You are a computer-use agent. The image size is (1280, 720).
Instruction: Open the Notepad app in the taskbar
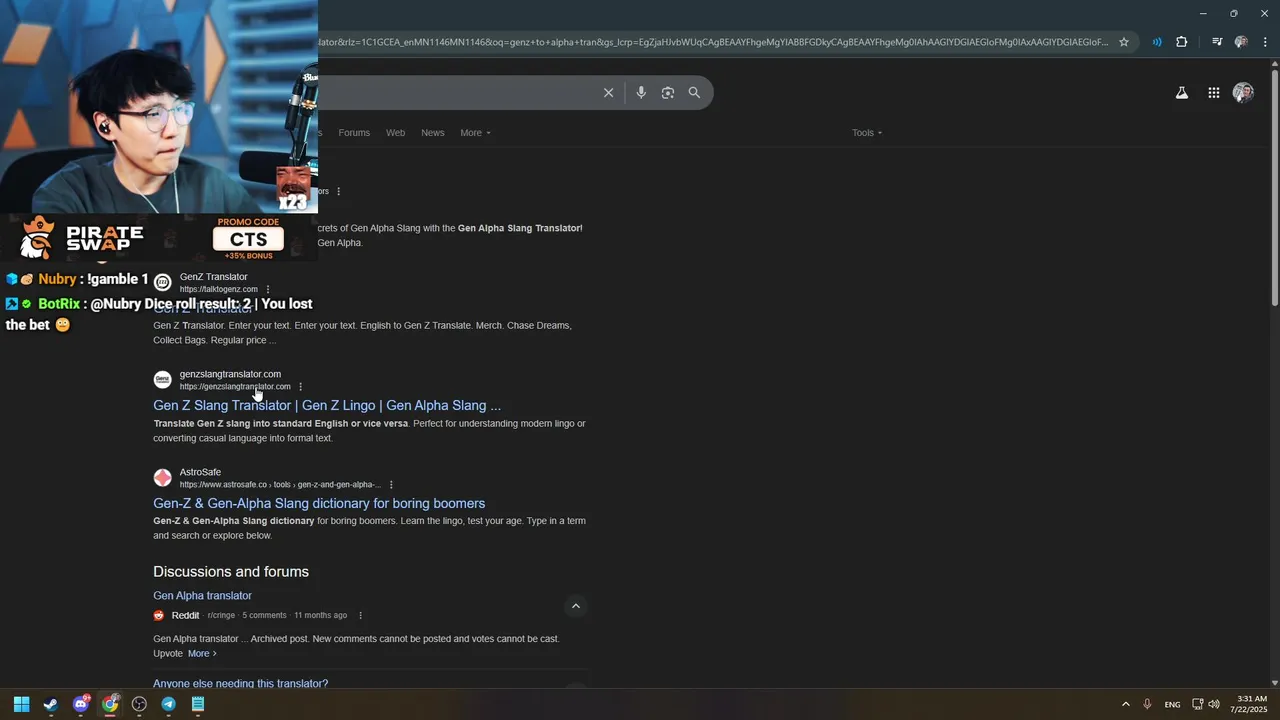[198, 704]
